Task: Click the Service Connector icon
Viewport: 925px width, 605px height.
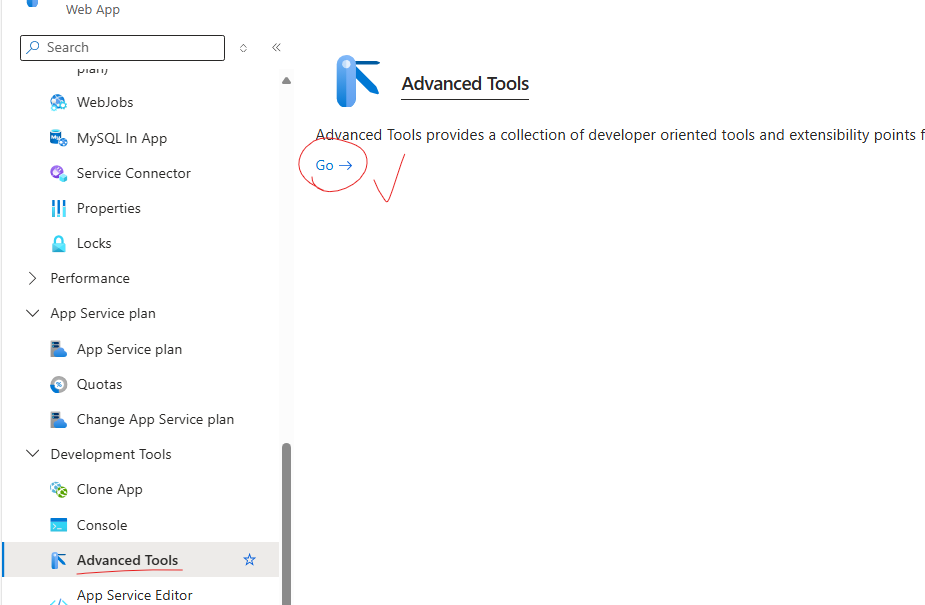Action: point(58,173)
